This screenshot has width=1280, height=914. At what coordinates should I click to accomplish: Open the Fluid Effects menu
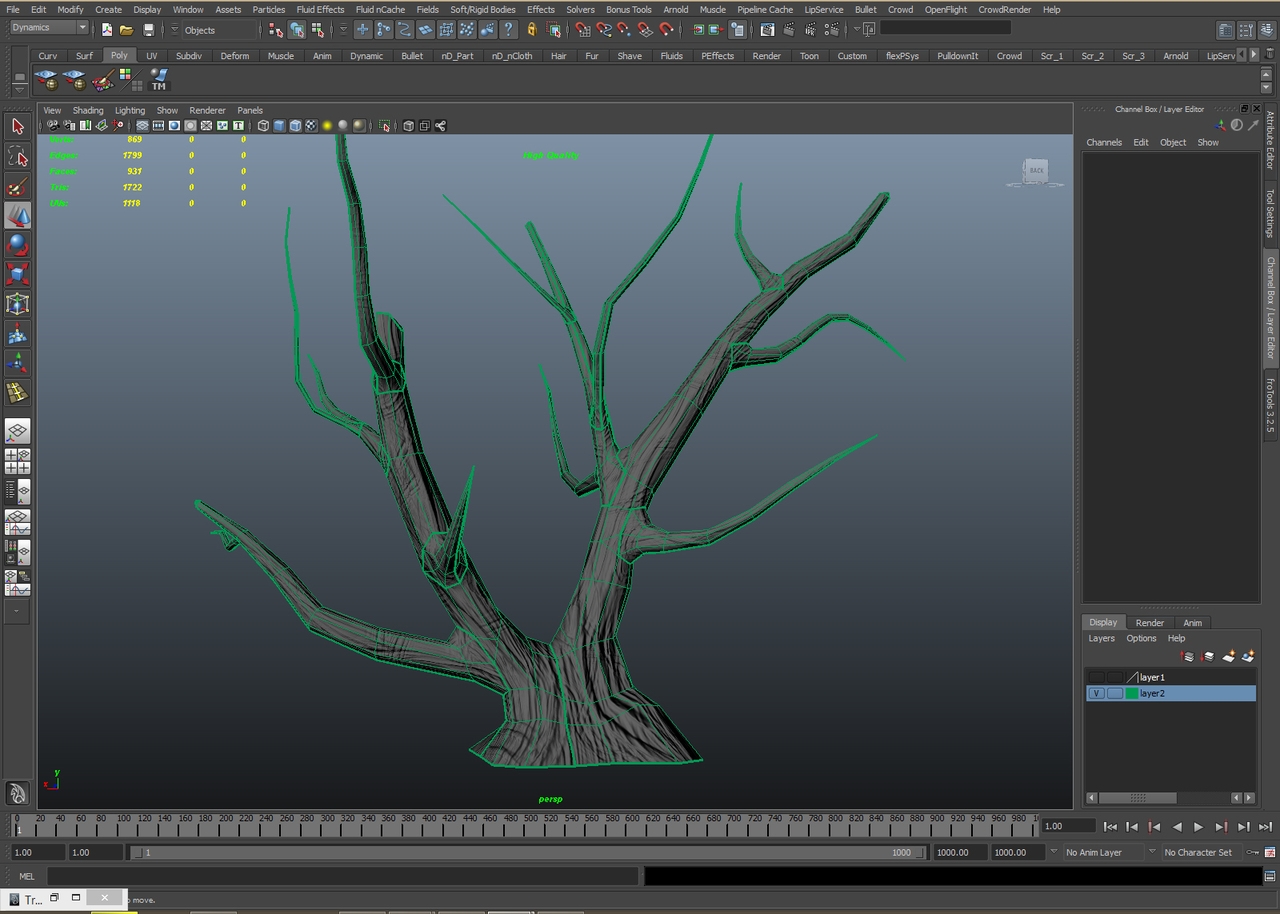click(x=320, y=9)
